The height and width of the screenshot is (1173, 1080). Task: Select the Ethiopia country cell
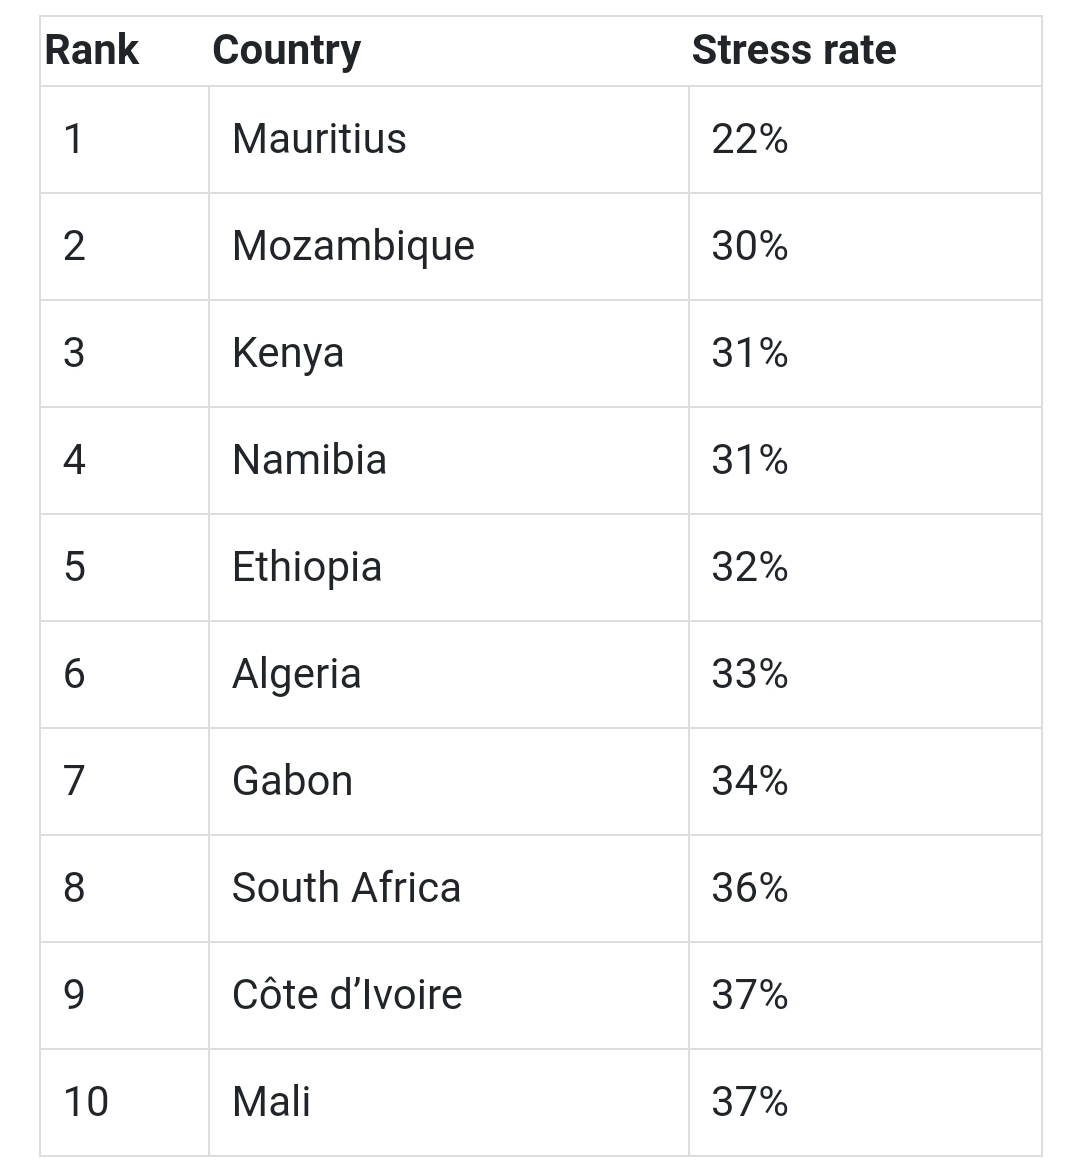click(x=307, y=567)
